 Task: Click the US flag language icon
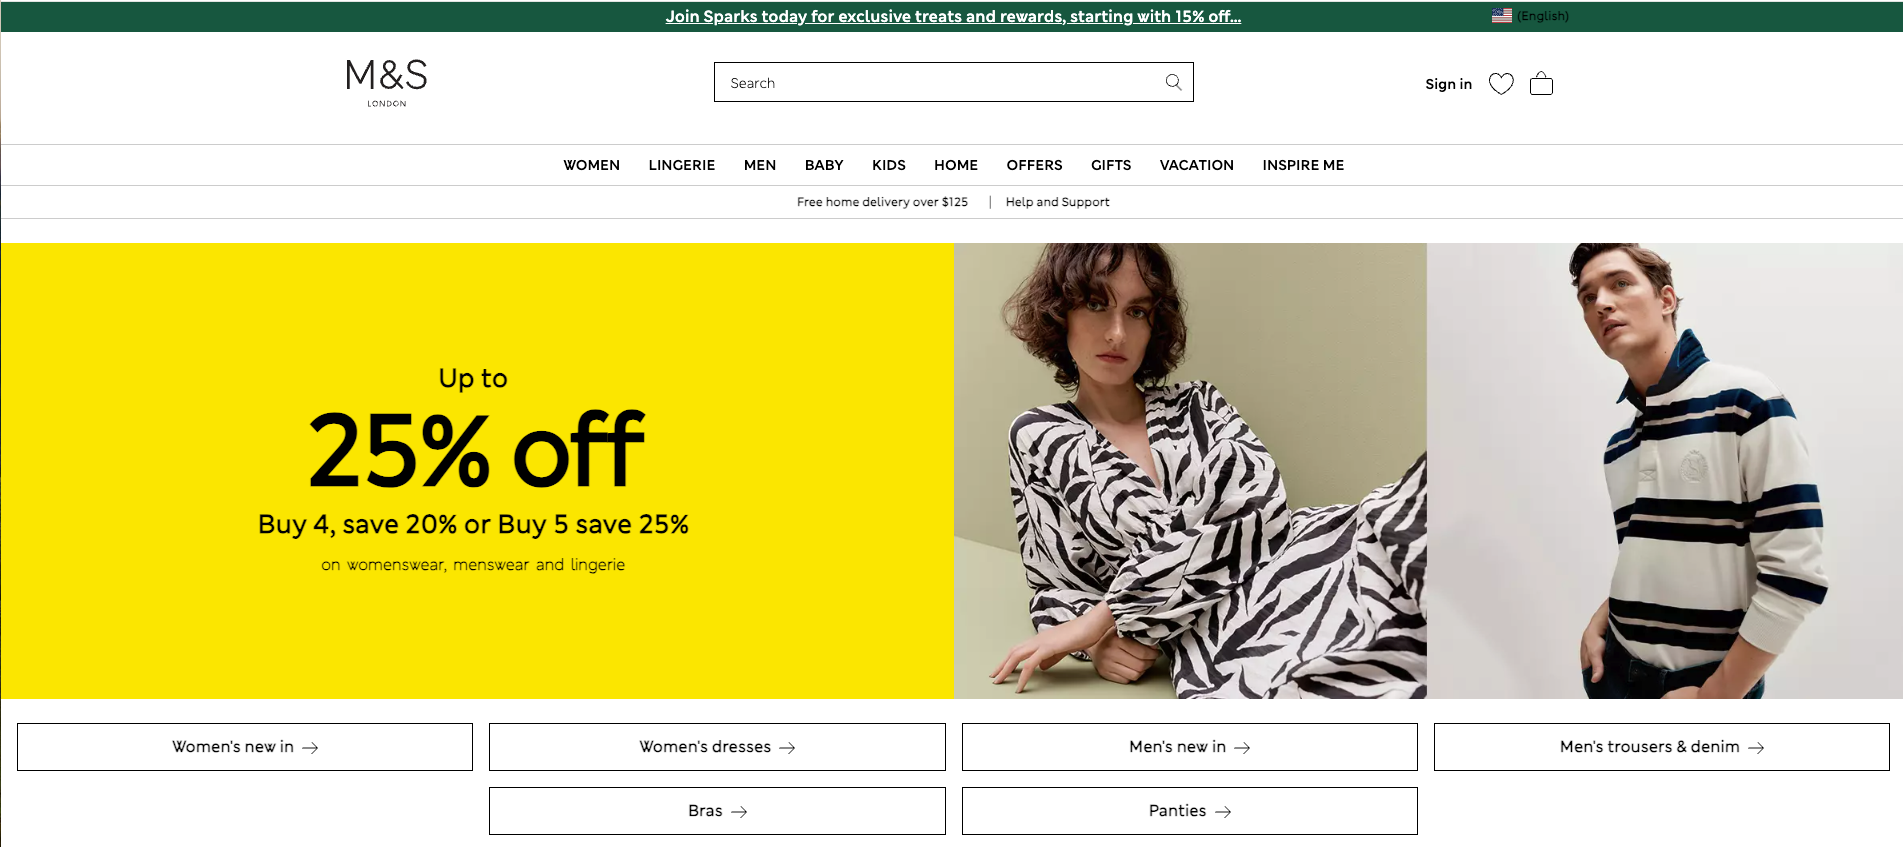point(1501,16)
